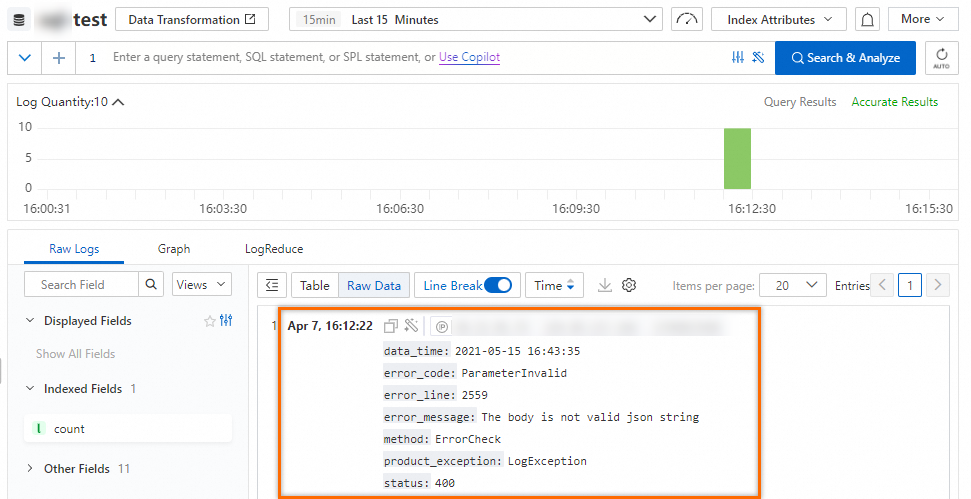Click the ErrorCheck method value
The image size is (971, 499).
[x=468, y=439]
